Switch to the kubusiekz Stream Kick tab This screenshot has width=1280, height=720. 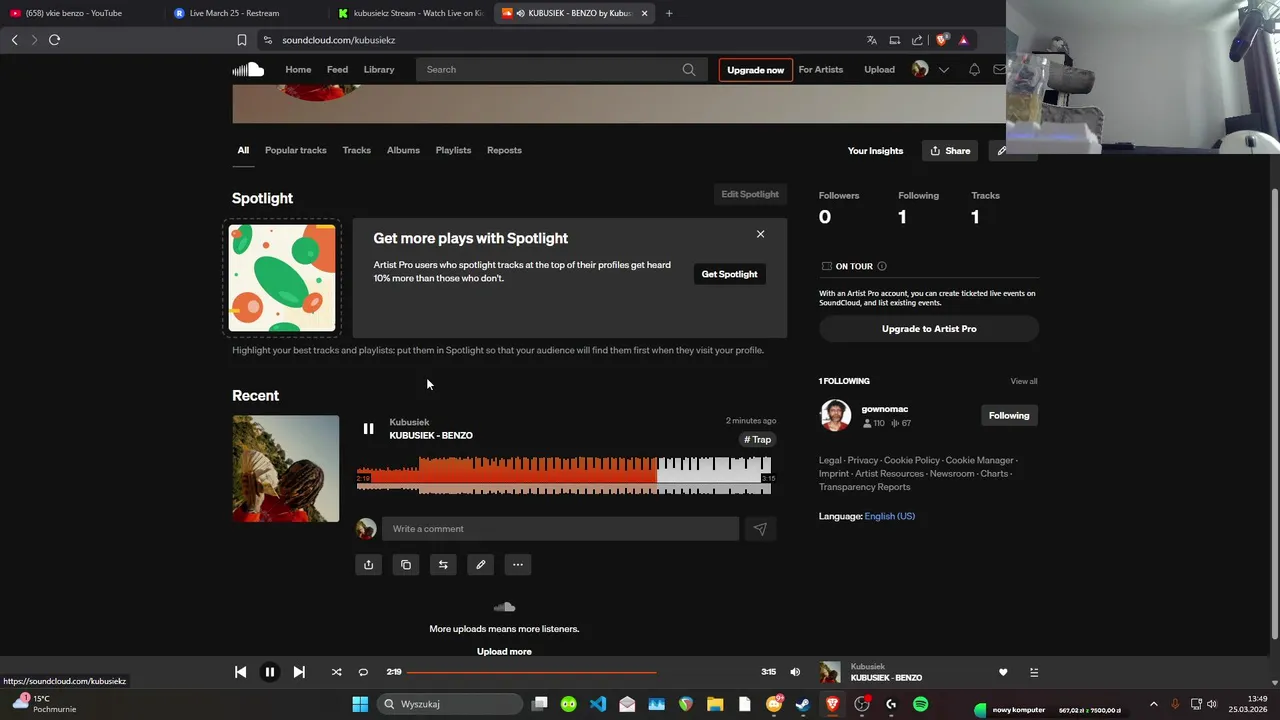point(410,13)
